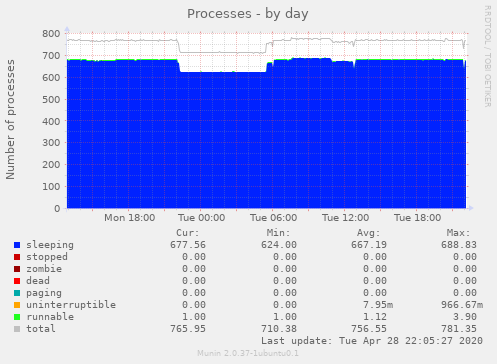Click the green runnable legend swatch
Image resolution: width=497 pixels, height=364 pixels.
pos(17,317)
